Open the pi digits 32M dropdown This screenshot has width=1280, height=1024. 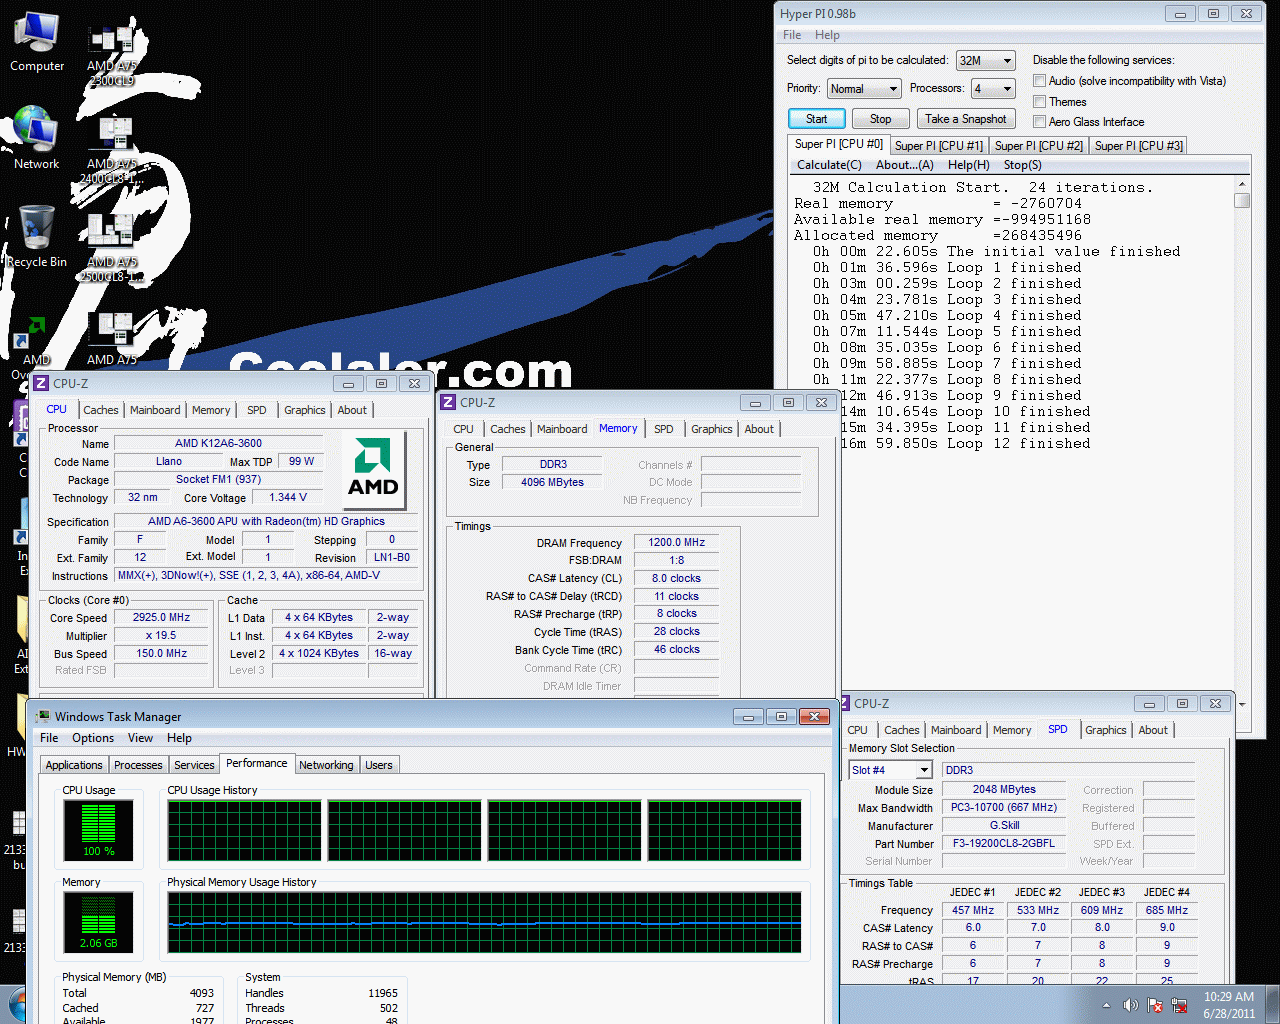pyautogui.click(x=986, y=61)
